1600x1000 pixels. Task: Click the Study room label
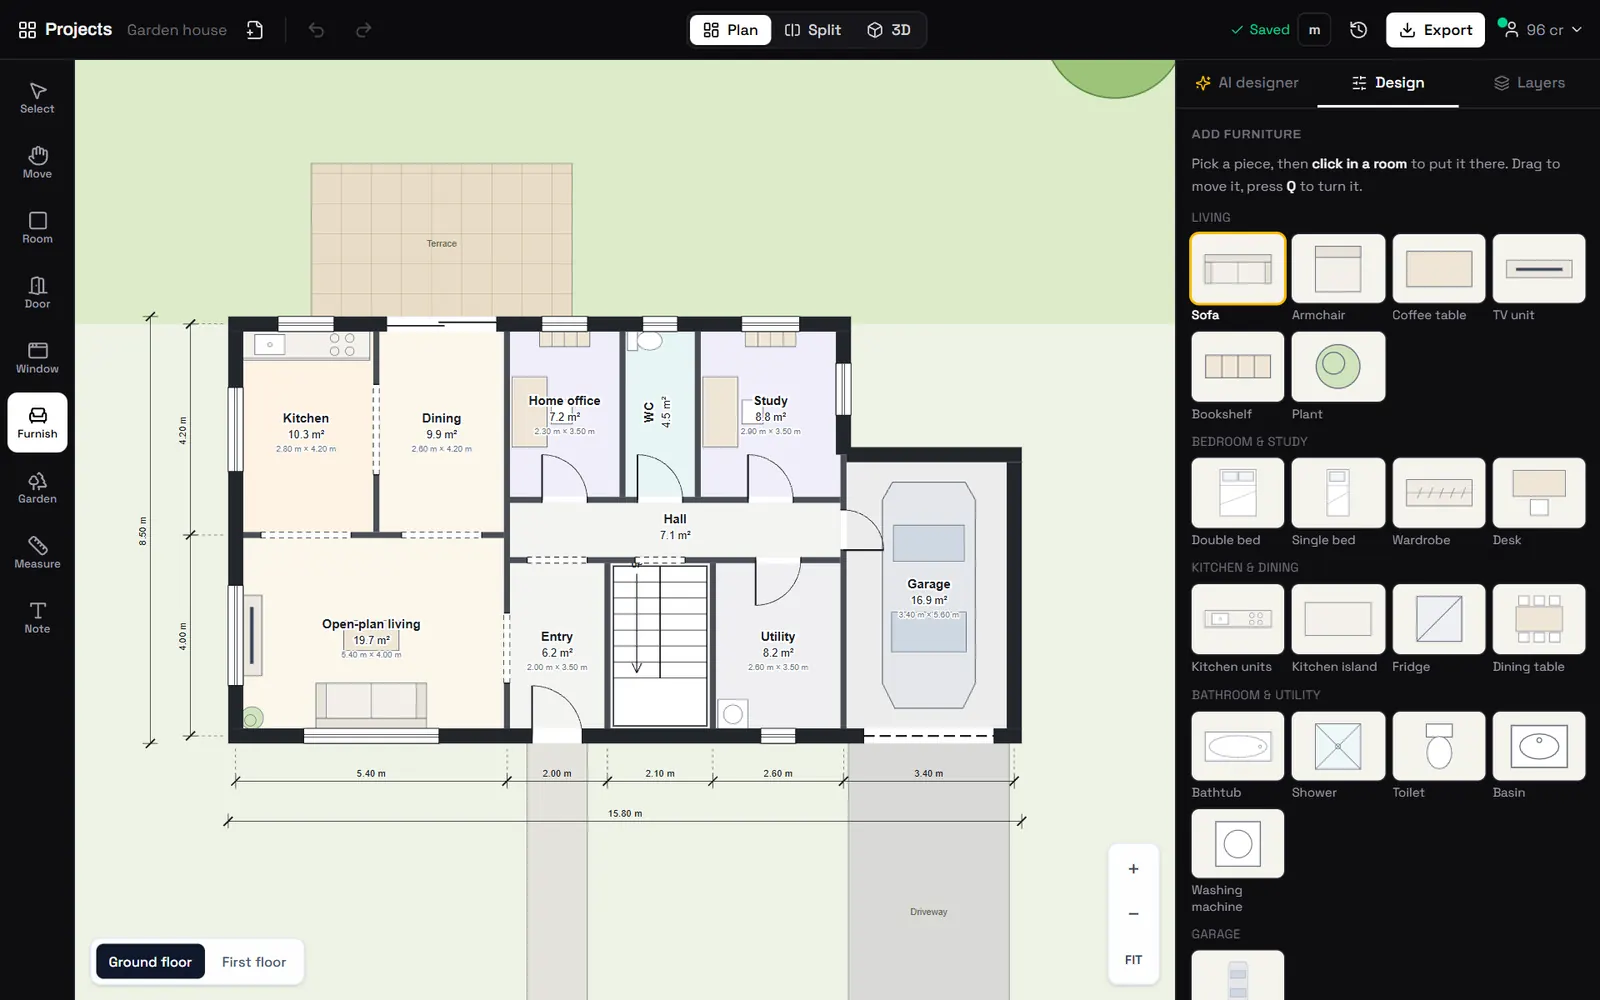[770, 400]
